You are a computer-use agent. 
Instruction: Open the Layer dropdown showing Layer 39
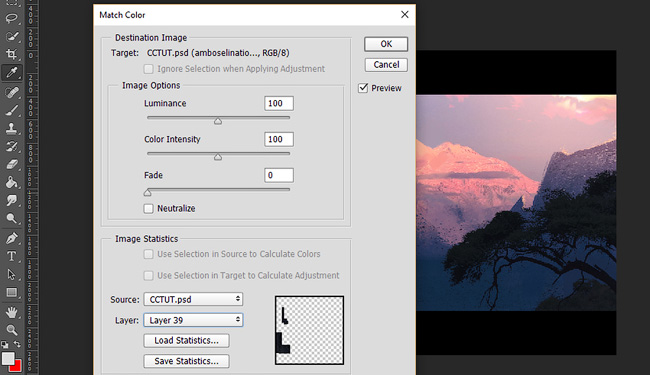193,320
